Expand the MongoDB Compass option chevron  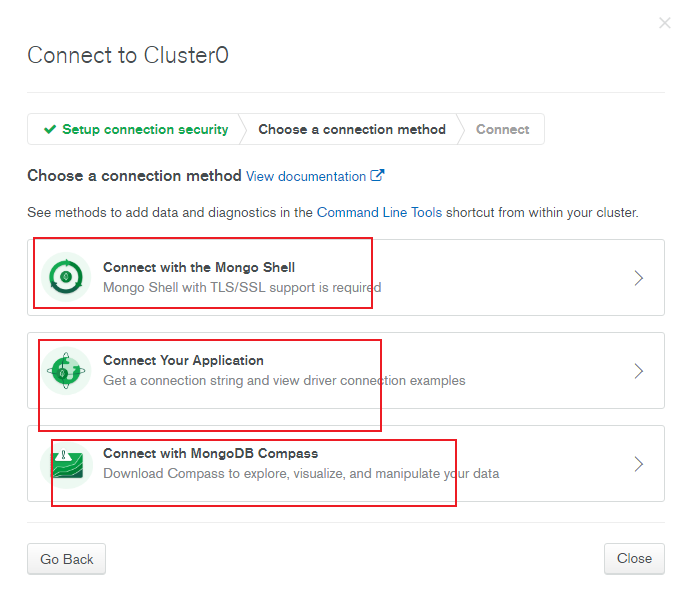[x=639, y=464]
